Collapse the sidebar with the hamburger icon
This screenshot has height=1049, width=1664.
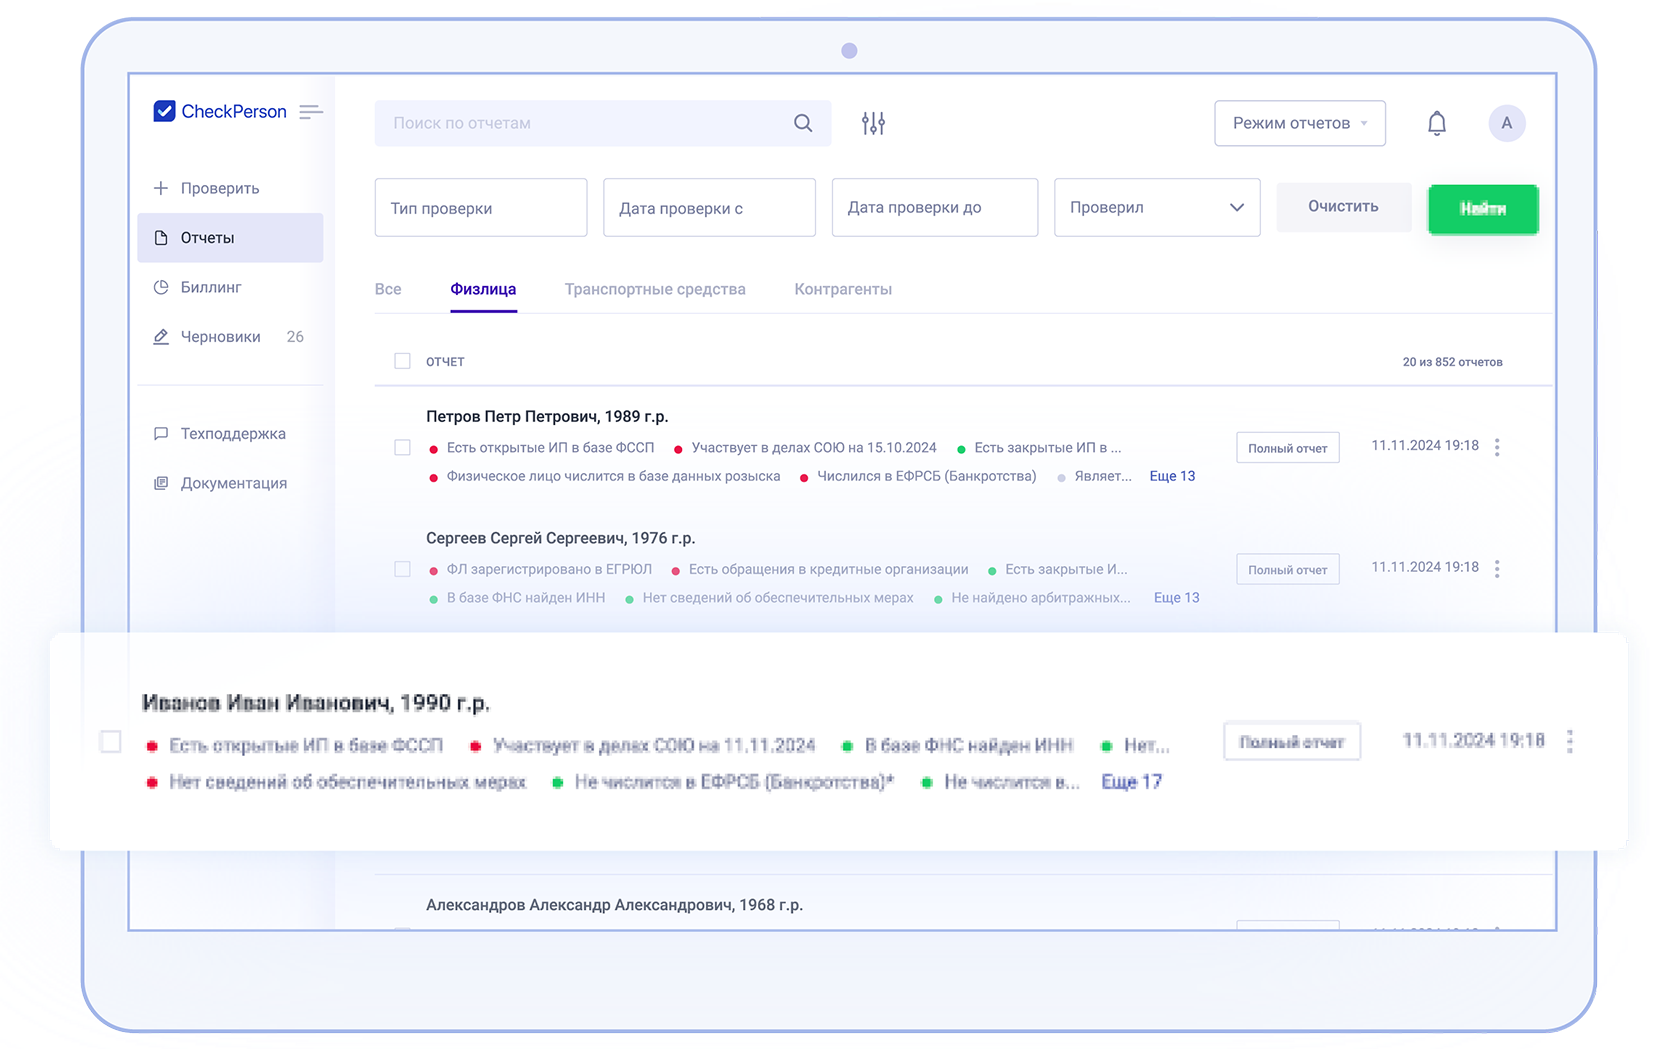pos(311,111)
